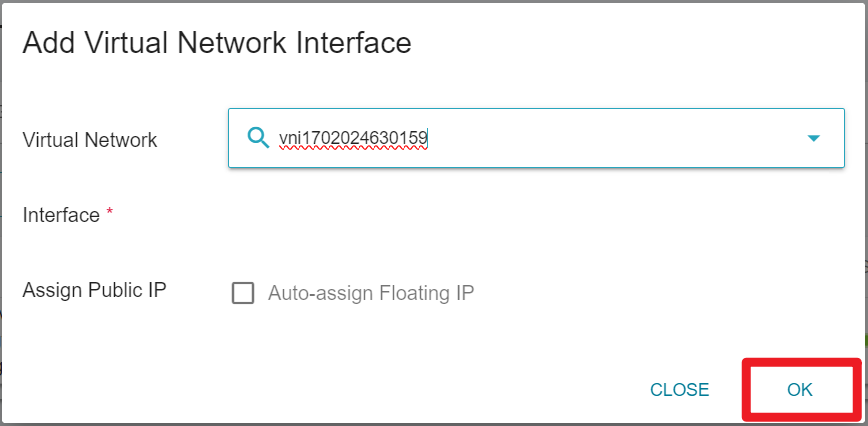Click the OK text inside red highlight
This screenshot has height=426, width=868.
click(799, 389)
